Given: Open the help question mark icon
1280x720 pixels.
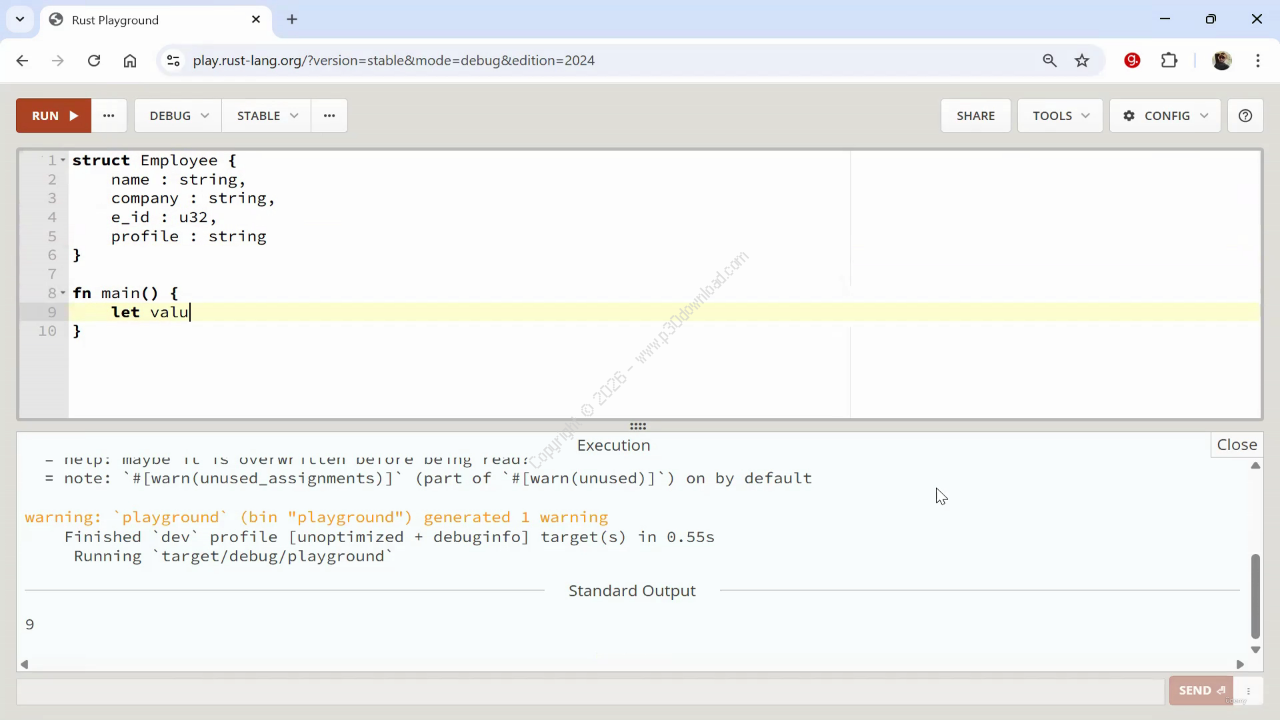Looking at the screenshot, I should point(1245,116).
